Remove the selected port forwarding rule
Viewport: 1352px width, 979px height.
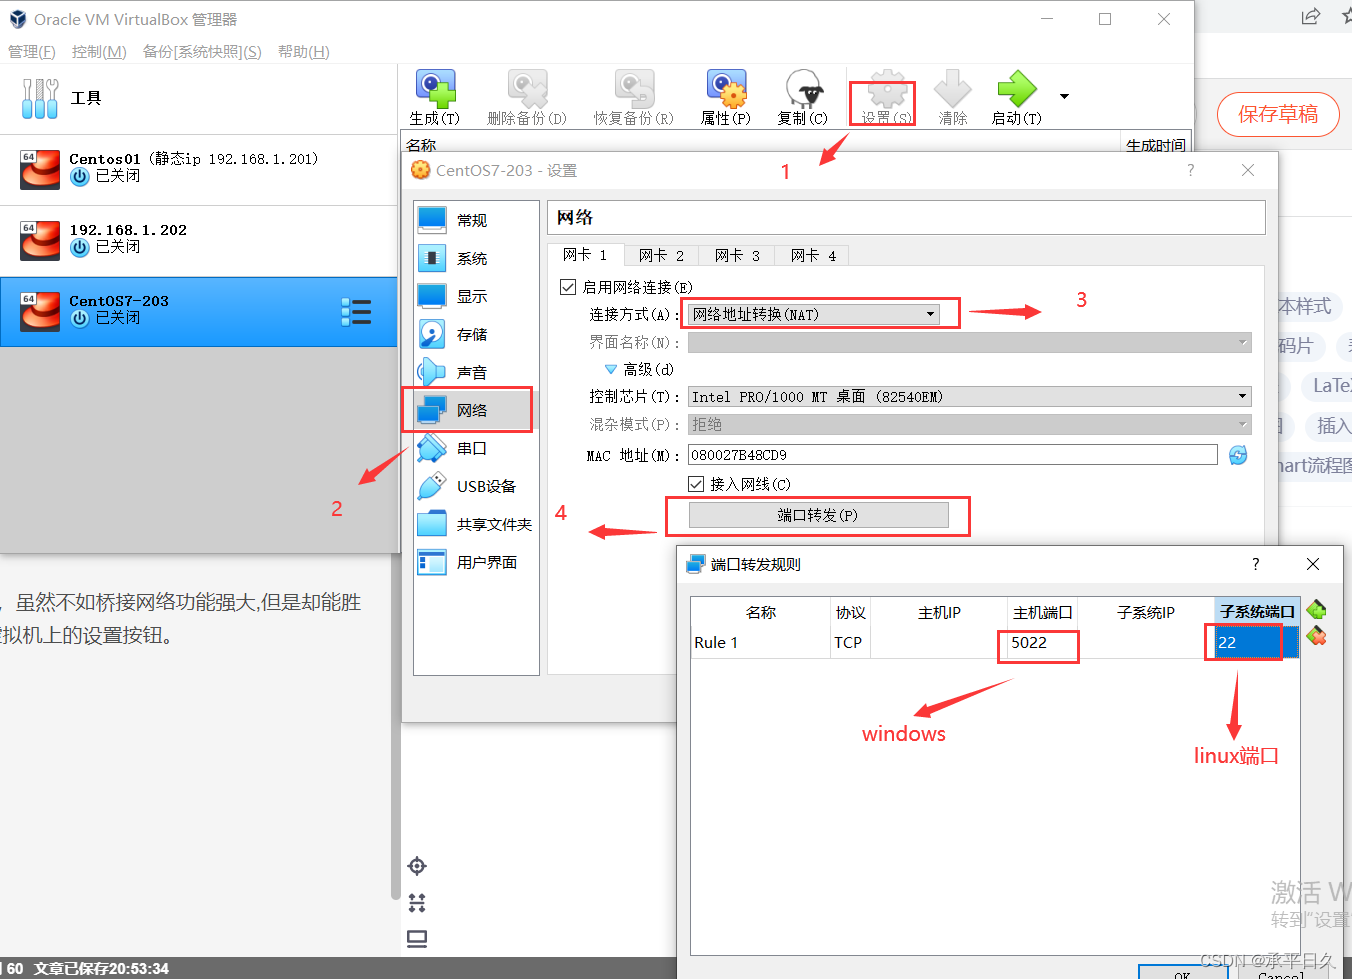(x=1316, y=636)
